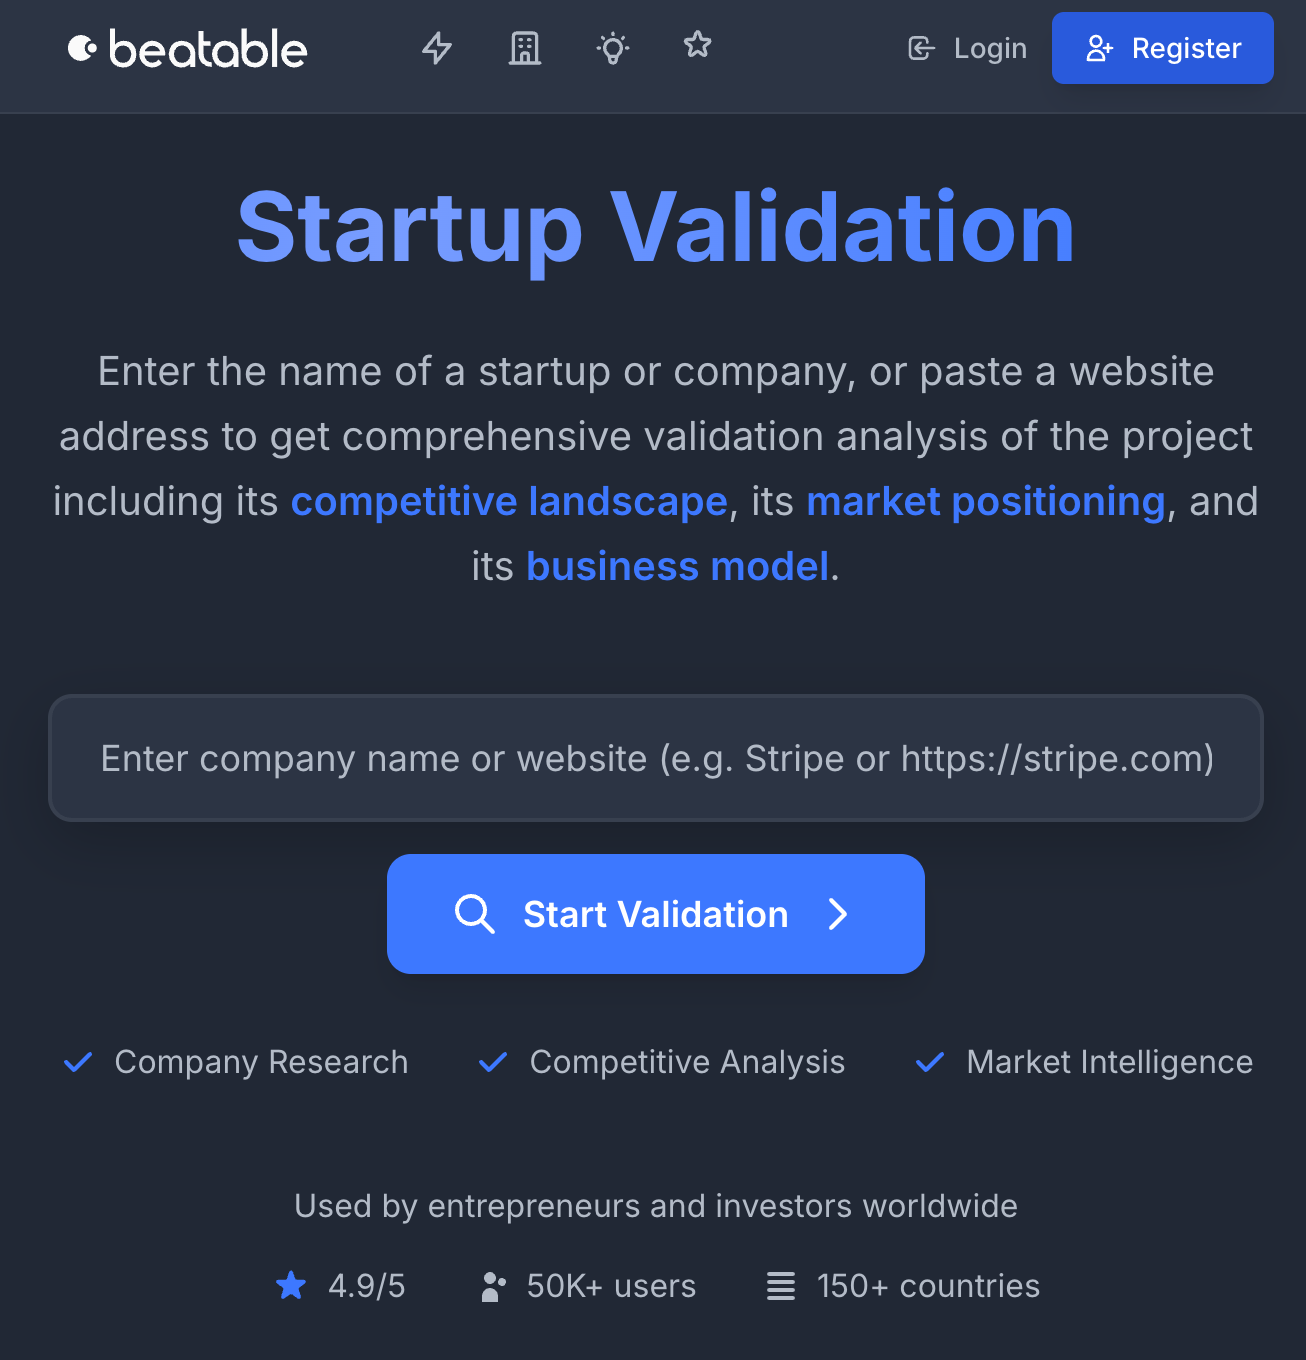Click the beatable logo

point(188,49)
